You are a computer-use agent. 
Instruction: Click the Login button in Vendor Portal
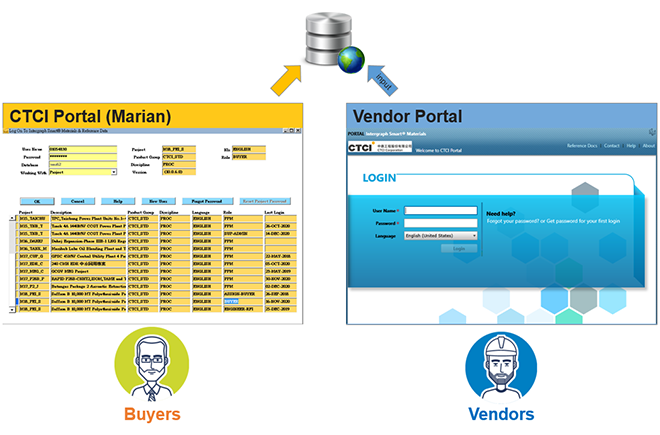[459, 248]
